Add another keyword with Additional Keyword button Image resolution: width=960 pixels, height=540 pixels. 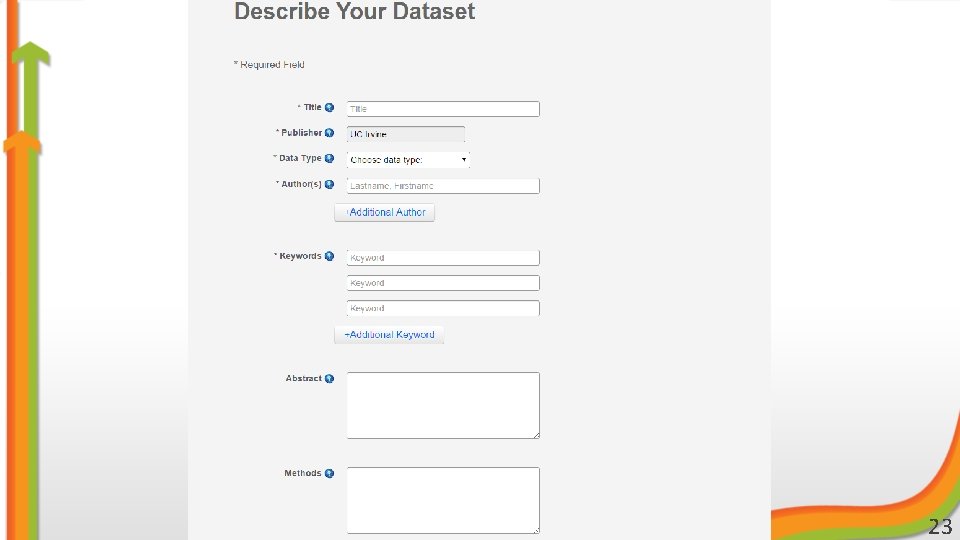pyautogui.click(x=389, y=335)
